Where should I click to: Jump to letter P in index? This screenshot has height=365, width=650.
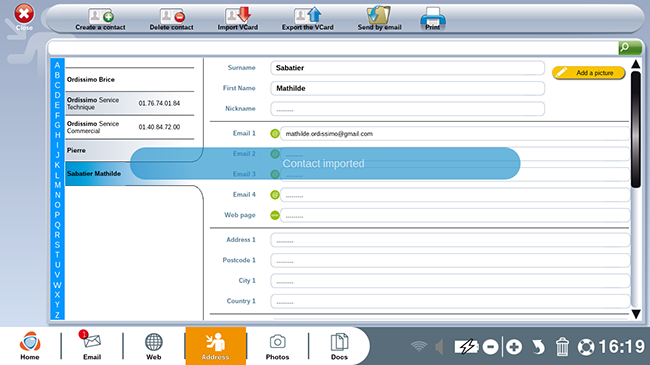click(x=57, y=215)
